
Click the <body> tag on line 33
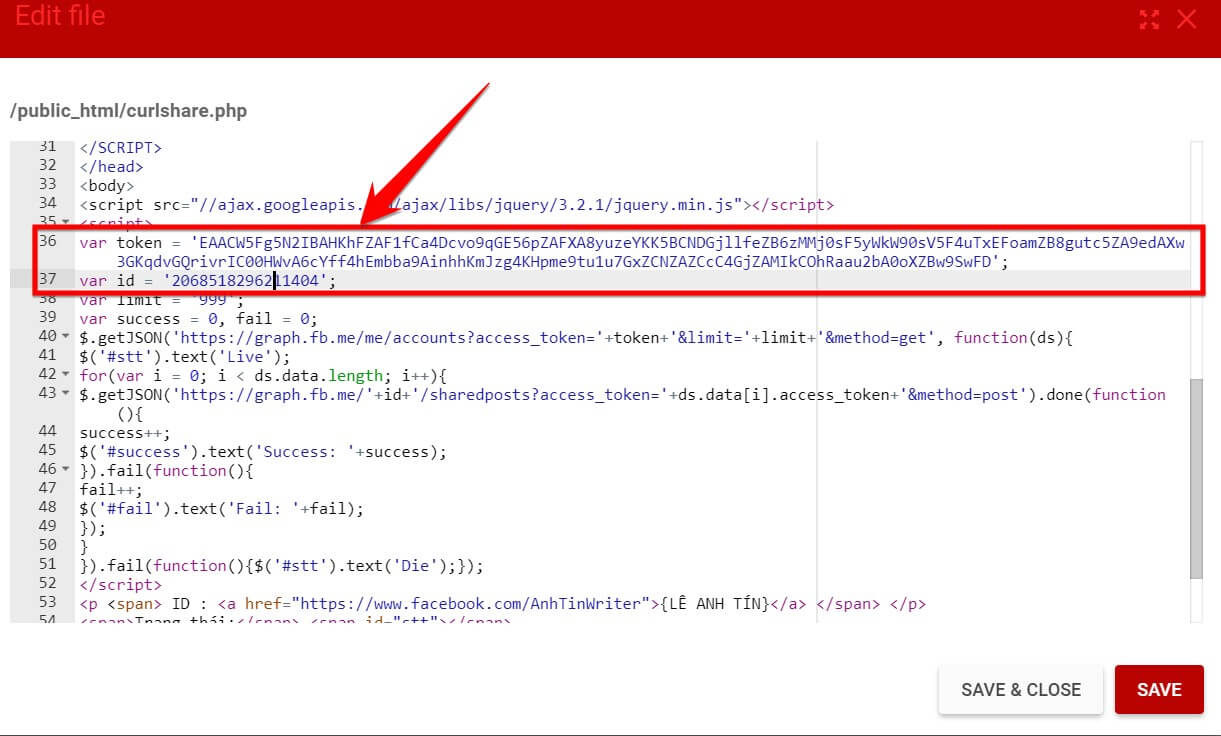pos(107,186)
